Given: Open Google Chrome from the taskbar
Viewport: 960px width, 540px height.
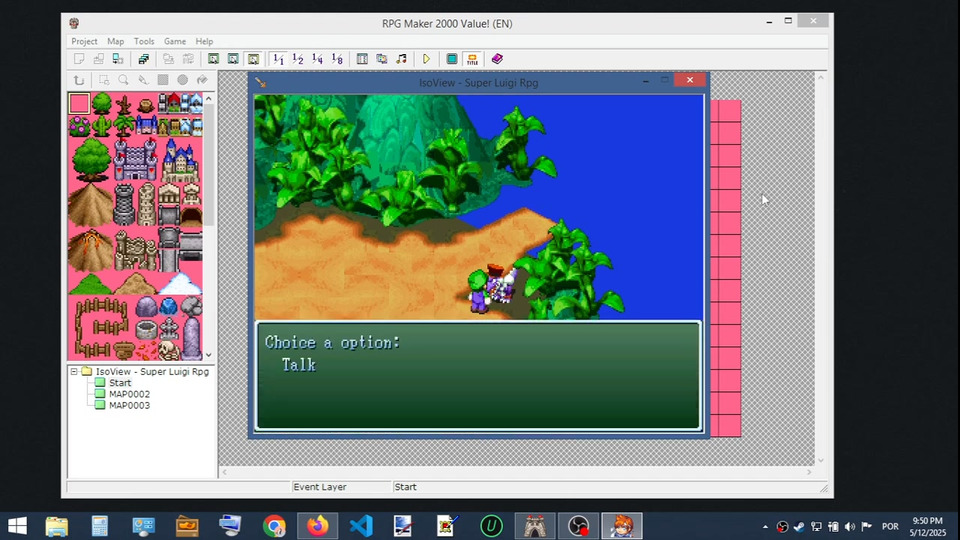Looking at the screenshot, I should [x=274, y=526].
